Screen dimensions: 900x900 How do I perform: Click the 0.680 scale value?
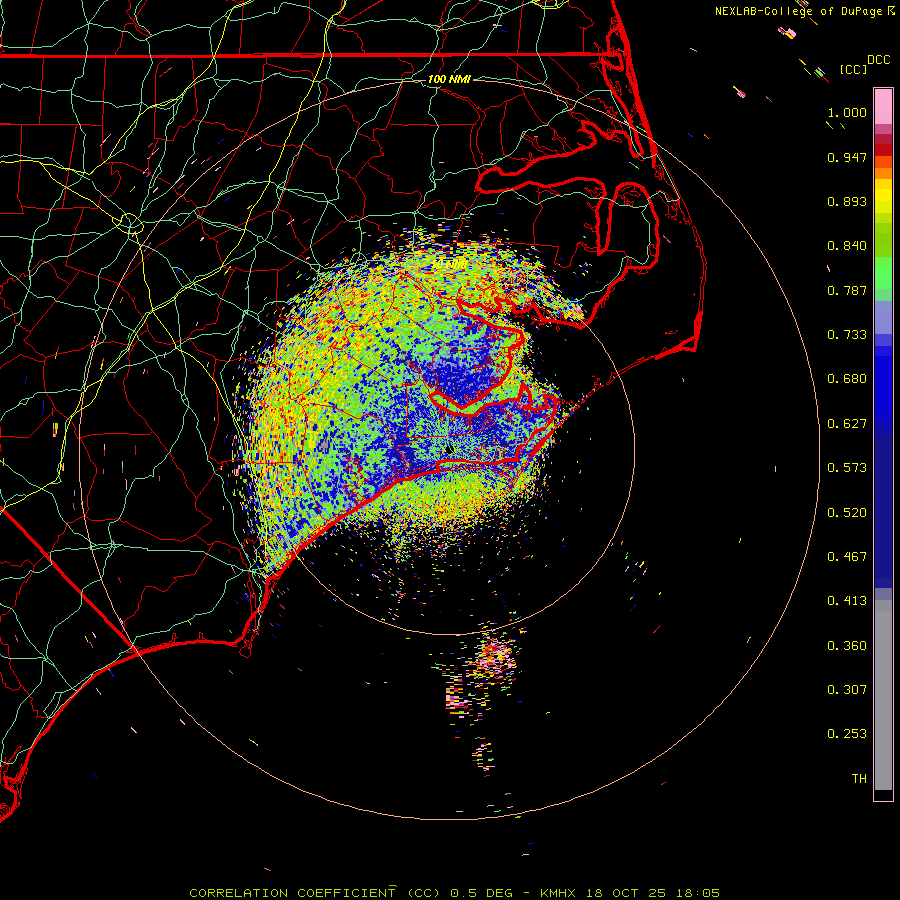click(847, 379)
